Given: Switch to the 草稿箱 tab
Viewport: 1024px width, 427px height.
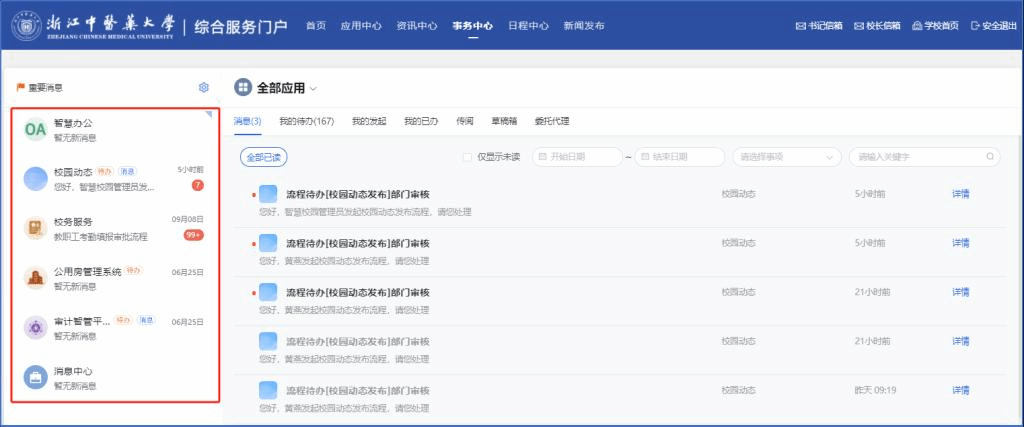Looking at the screenshot, I should tap(504, 121).
